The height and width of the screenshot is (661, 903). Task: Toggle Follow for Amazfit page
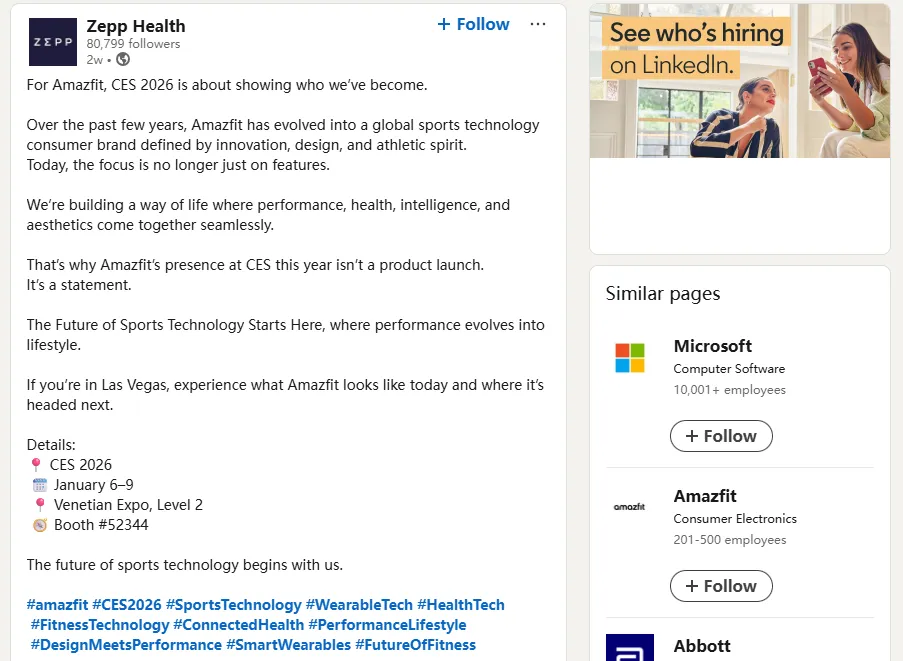720,586
